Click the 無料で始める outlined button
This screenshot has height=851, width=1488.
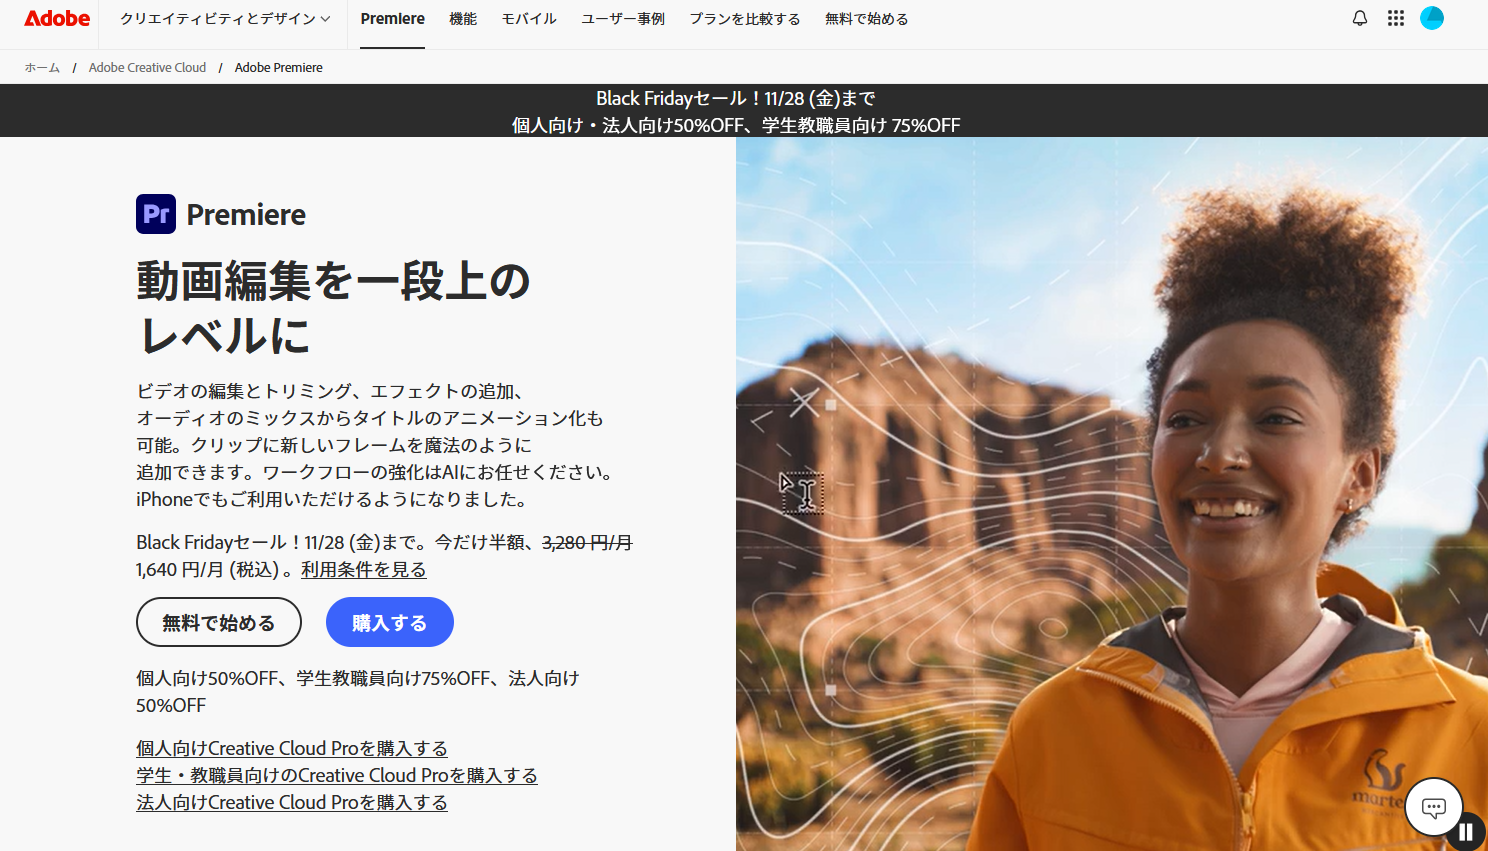tap(219, 622)
